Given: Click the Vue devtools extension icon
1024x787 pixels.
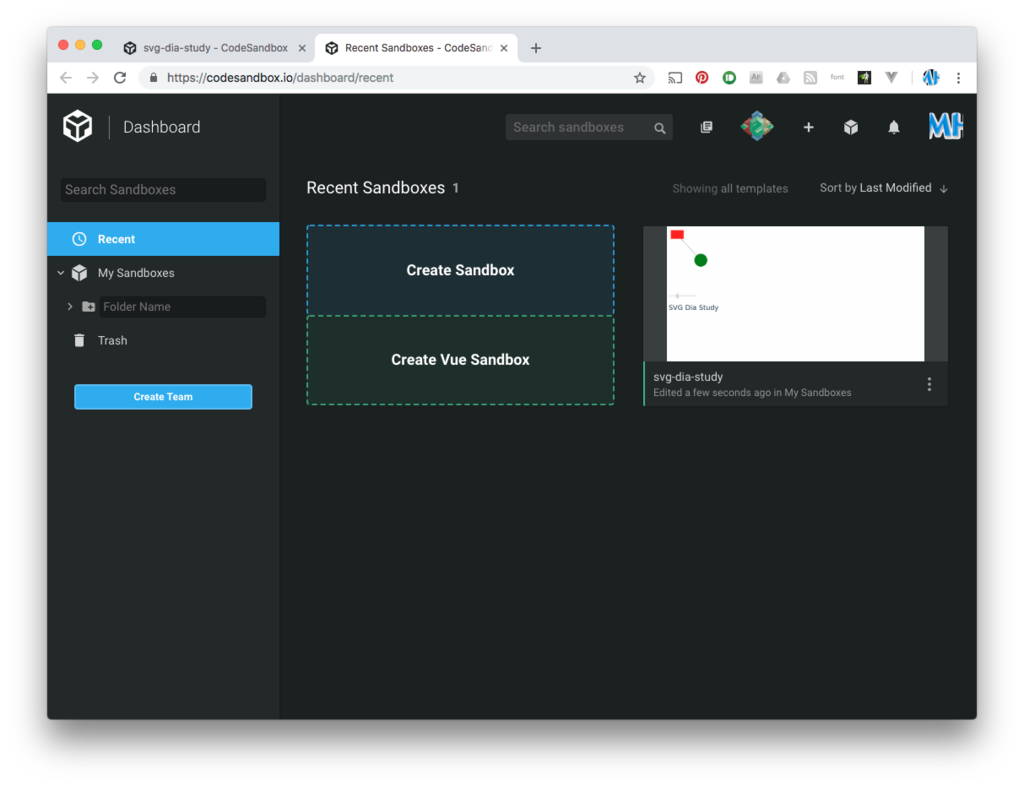Looking at the screenshot, I should click(891, 78).
